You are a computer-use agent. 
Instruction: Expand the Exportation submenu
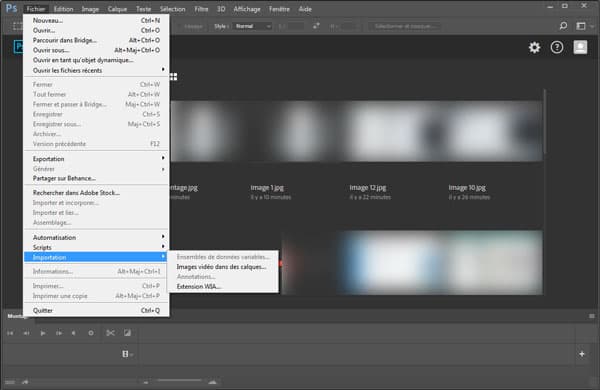coord(96,158)
